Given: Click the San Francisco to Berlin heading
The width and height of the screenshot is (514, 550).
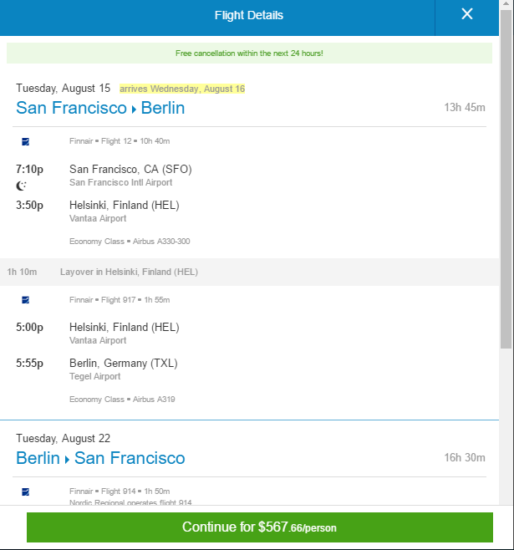Looking at the screenshot, I should [100, 108].
